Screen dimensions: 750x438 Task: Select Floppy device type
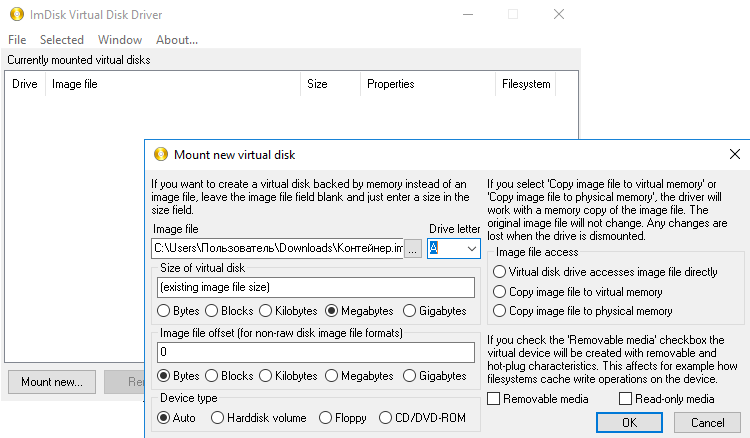click(342, 418)
